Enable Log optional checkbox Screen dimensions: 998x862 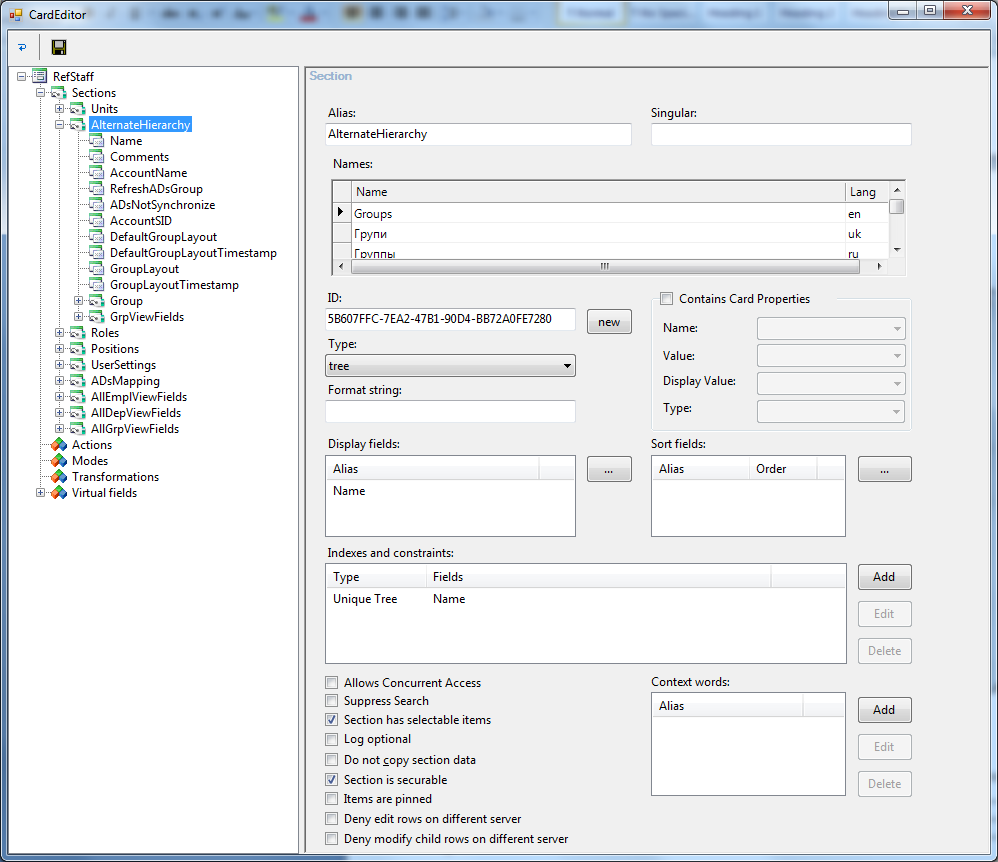point(332,739)
